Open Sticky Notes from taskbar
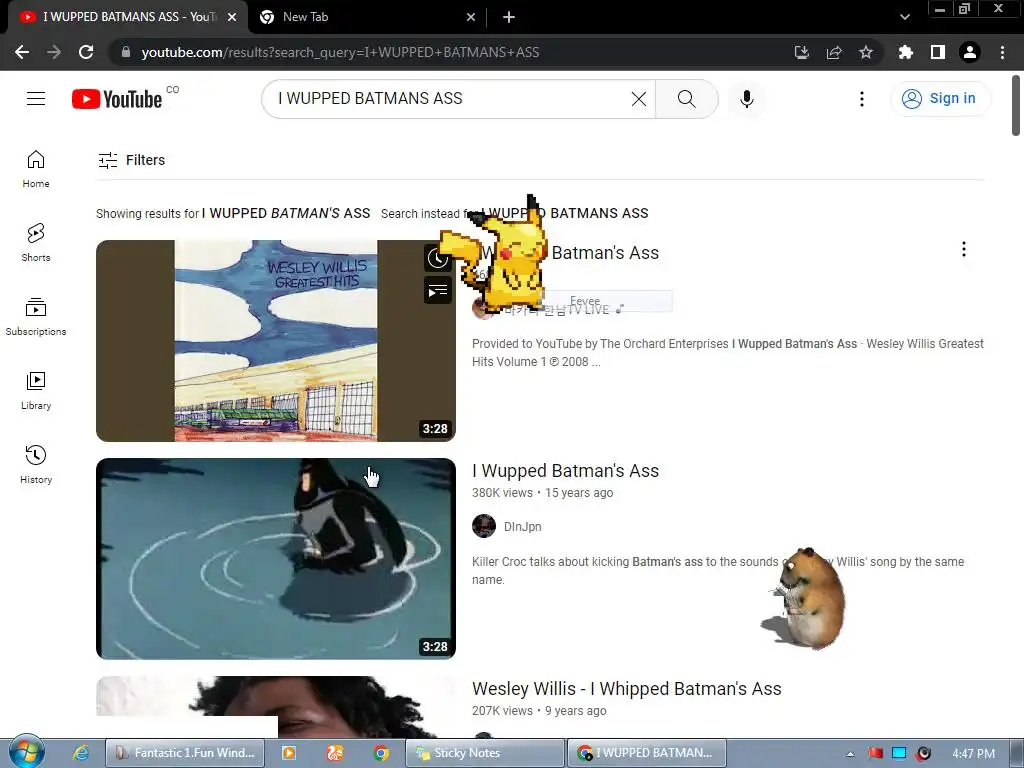The height and width of the screenshot is (768, 1024). [x=485, y=753]
